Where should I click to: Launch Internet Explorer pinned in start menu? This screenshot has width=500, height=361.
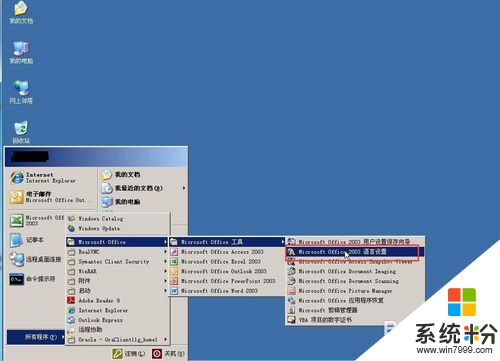51,178
